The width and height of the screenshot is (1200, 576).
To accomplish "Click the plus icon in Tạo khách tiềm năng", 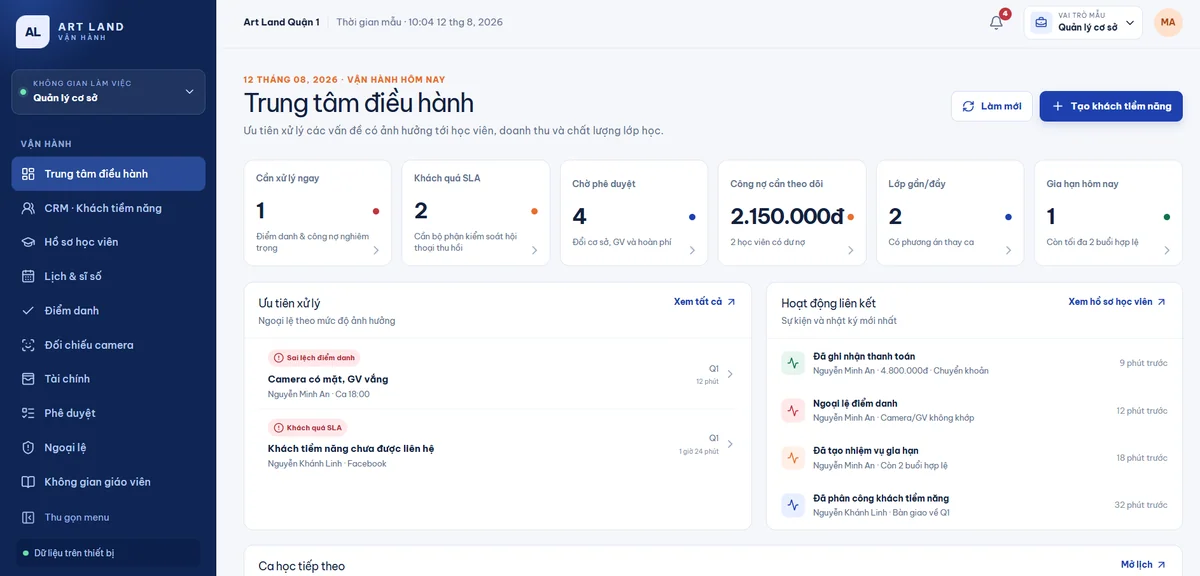I will (1057, 106).
